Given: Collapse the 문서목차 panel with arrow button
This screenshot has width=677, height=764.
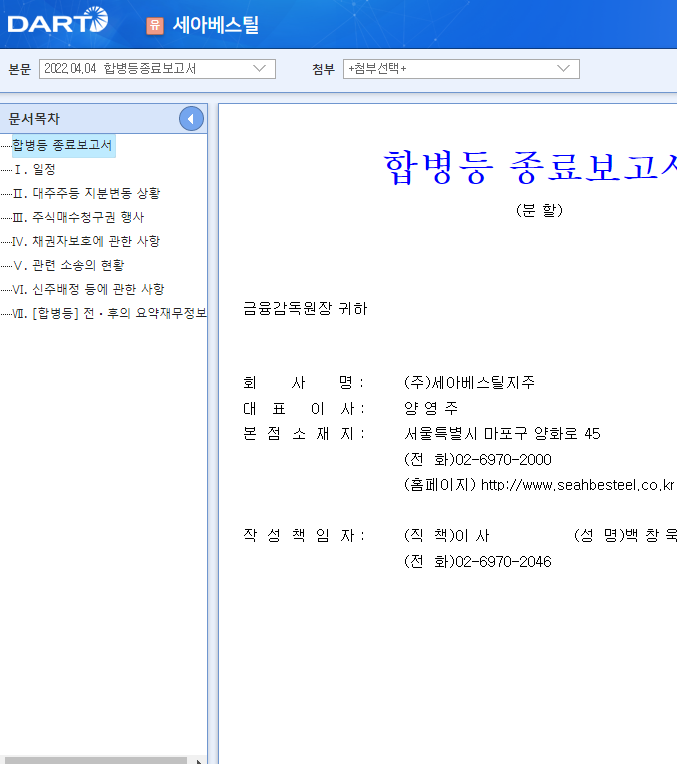Looking at the screenshot, I should [x=191, y=118].
